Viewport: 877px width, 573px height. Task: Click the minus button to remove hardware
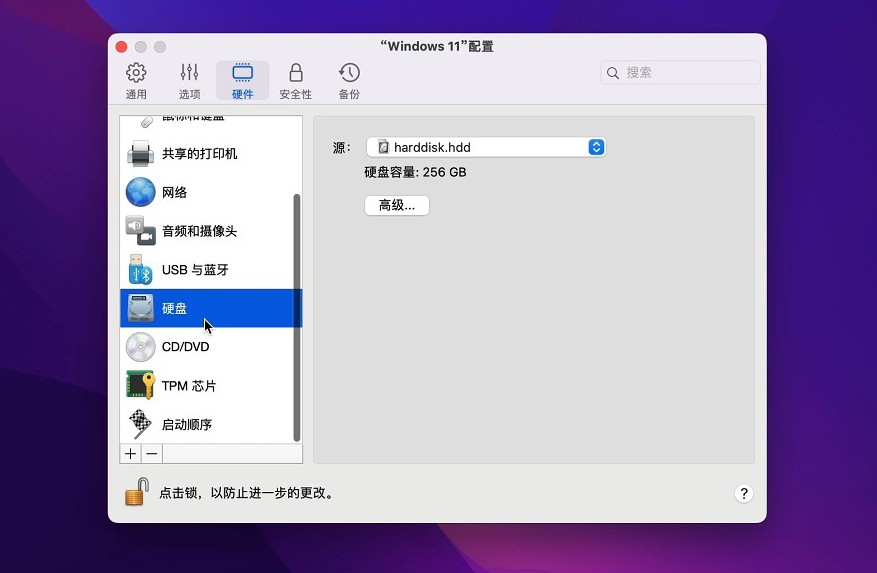tap(152, 454)
